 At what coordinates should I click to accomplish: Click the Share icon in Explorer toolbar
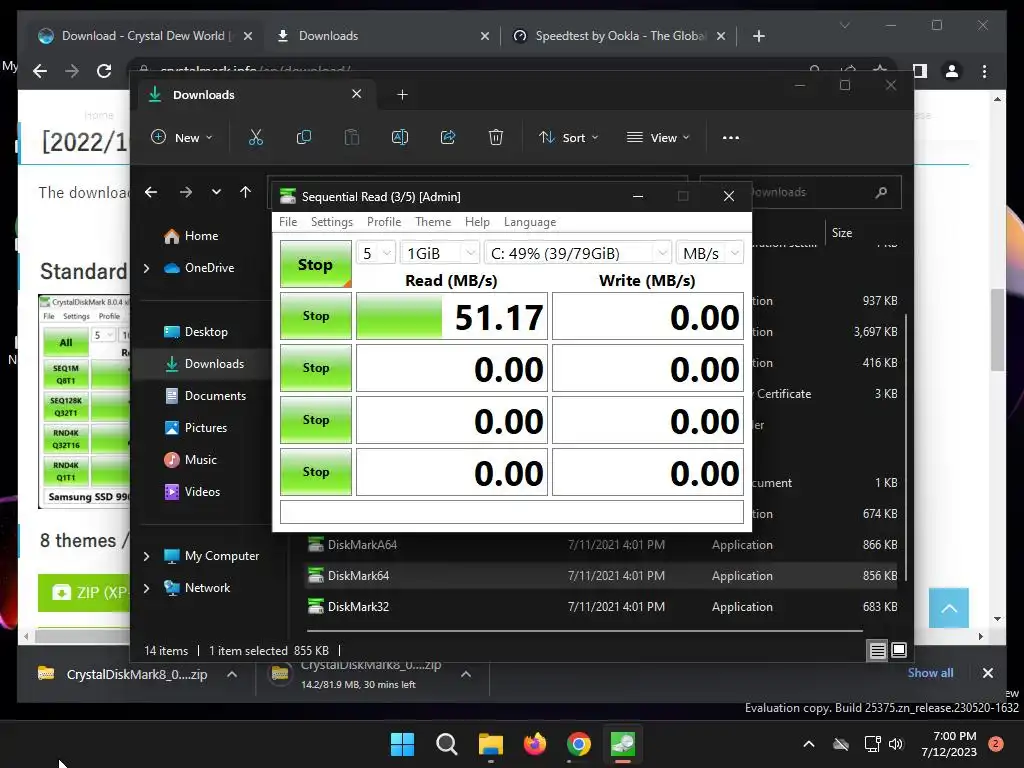coord(448,138)
